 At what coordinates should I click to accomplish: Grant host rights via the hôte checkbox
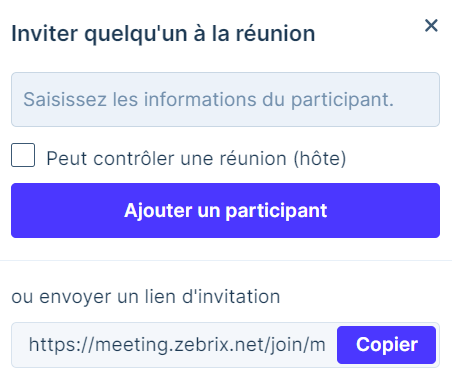coord(23,155)
